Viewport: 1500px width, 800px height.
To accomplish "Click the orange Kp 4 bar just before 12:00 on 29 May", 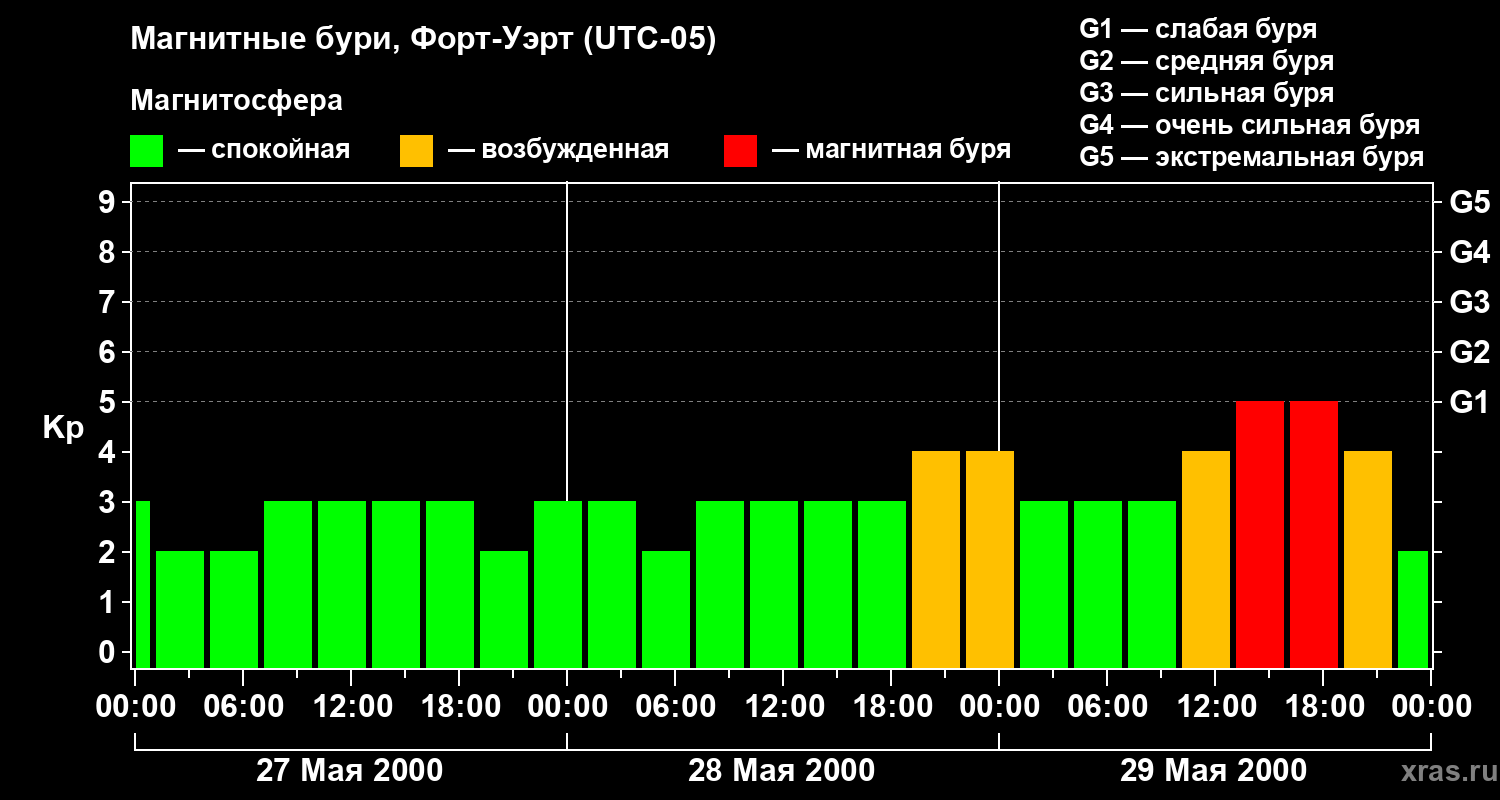I will click(x=1206, y=560).
